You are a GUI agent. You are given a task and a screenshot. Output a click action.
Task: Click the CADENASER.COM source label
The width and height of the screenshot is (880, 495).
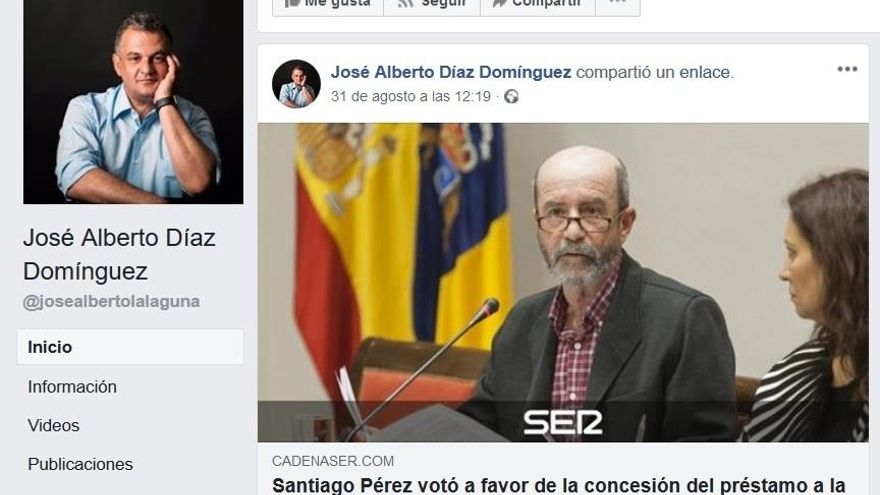tap(333, 461)
